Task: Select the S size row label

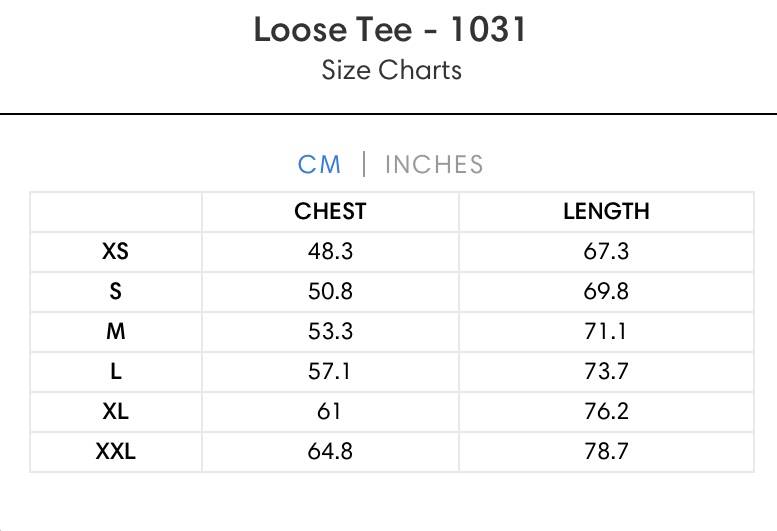Action: 115,291
